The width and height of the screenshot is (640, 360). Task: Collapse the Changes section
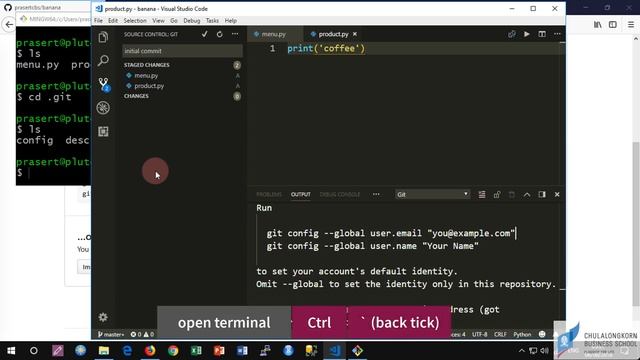[136, 96]
